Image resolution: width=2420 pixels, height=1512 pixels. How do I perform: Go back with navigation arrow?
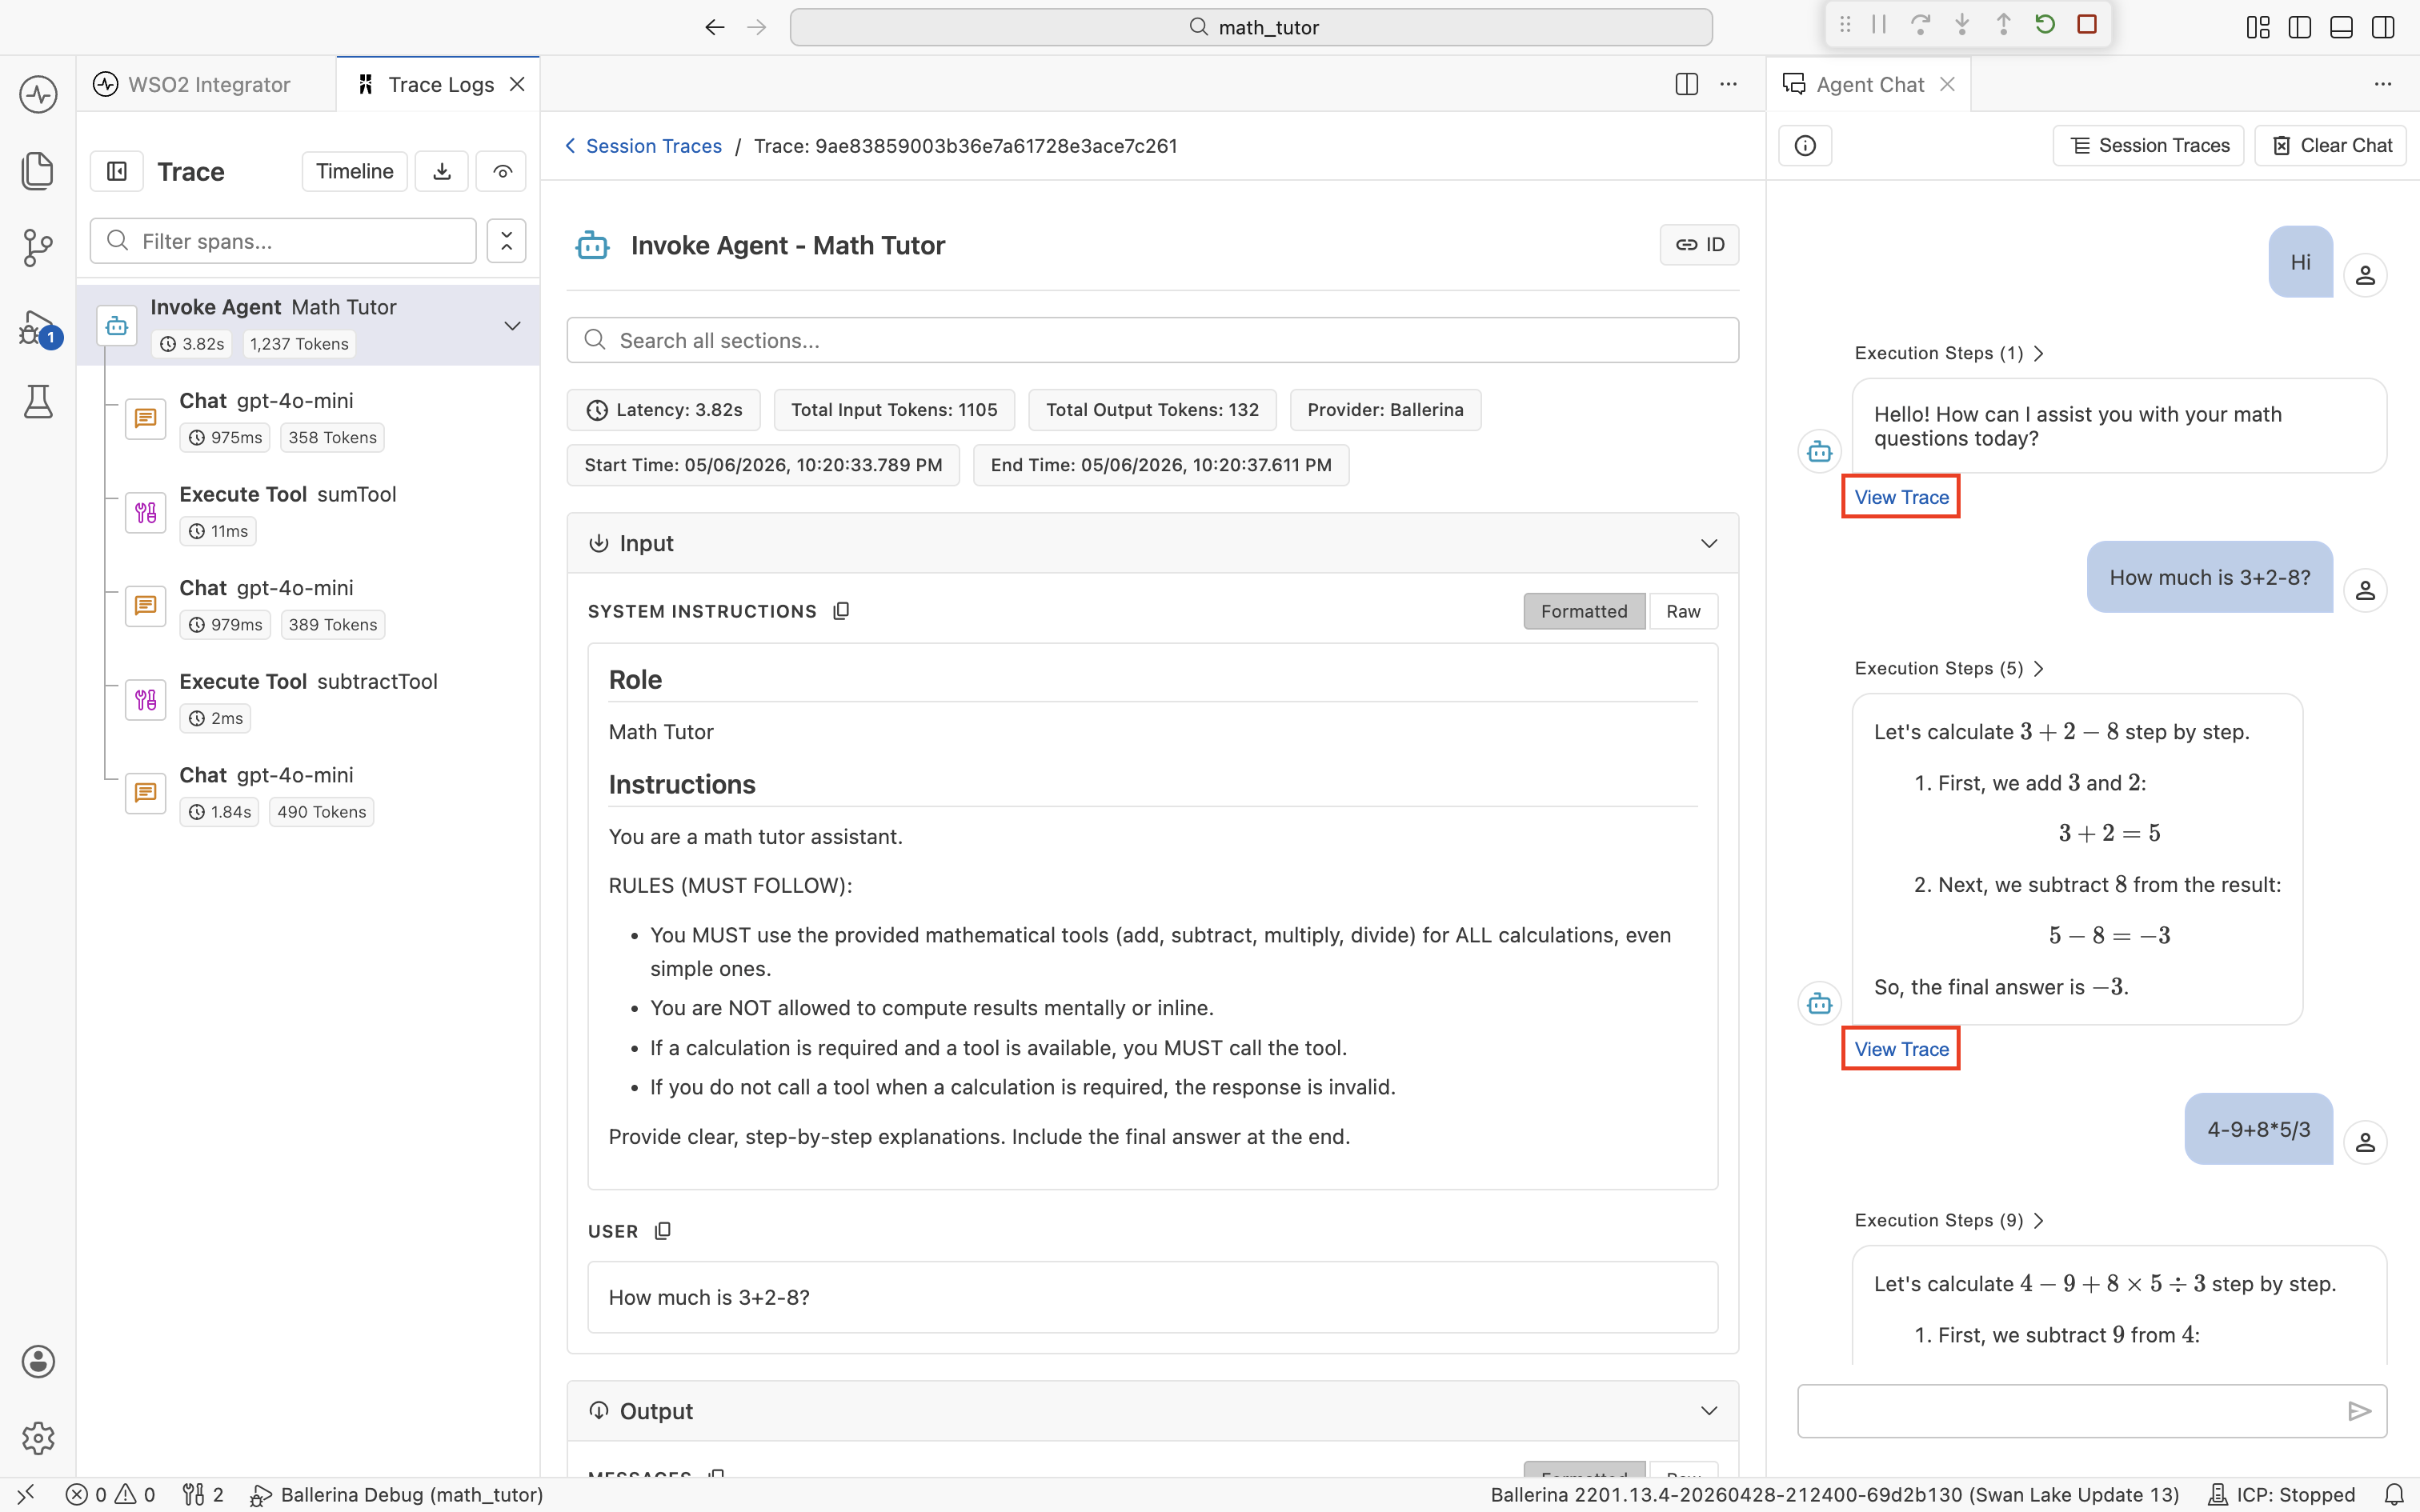click(714, 27)
